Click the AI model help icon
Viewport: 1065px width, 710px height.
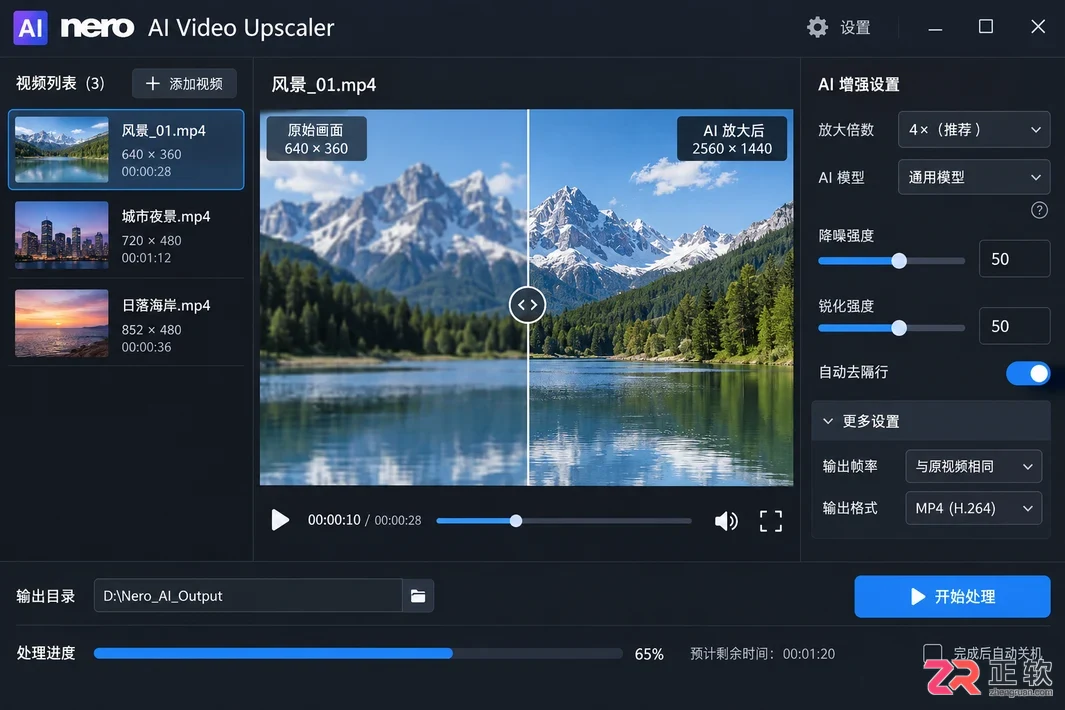click(1039, 211)
